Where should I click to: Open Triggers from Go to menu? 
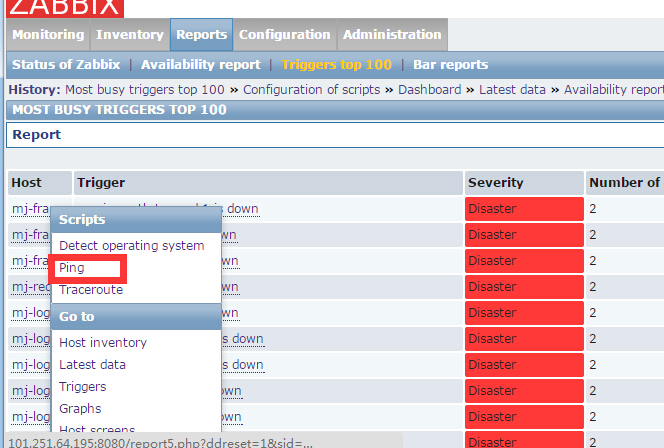point(83,387)
